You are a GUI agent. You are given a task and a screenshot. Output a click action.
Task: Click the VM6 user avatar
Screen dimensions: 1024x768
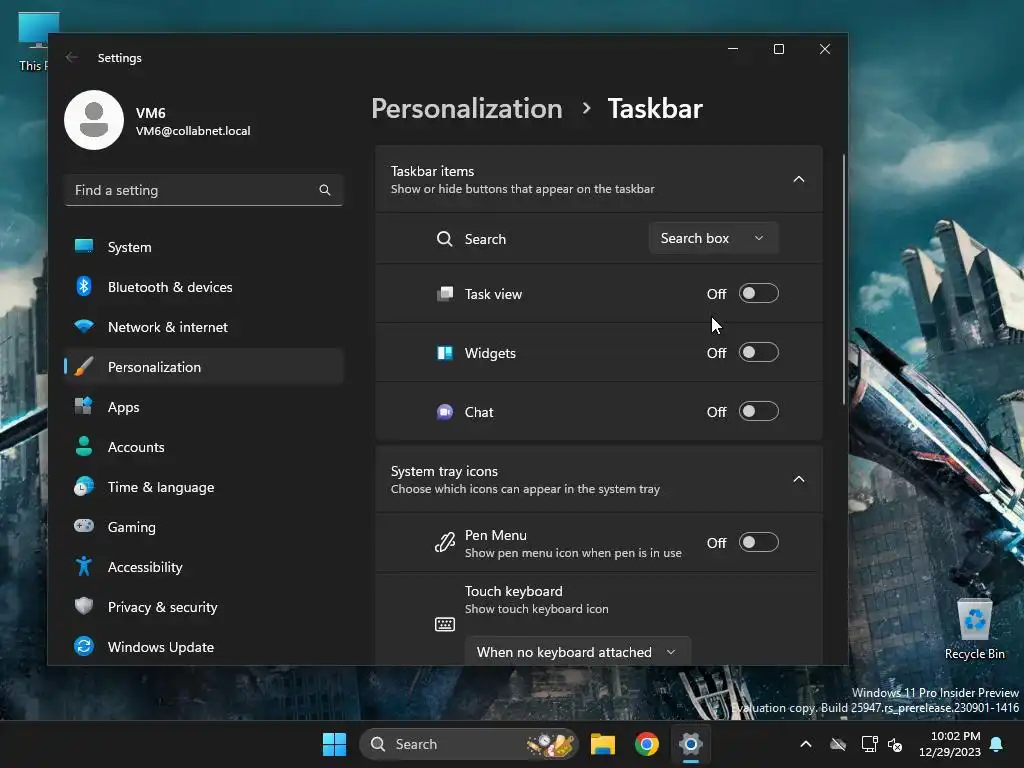tap(94, 120)
